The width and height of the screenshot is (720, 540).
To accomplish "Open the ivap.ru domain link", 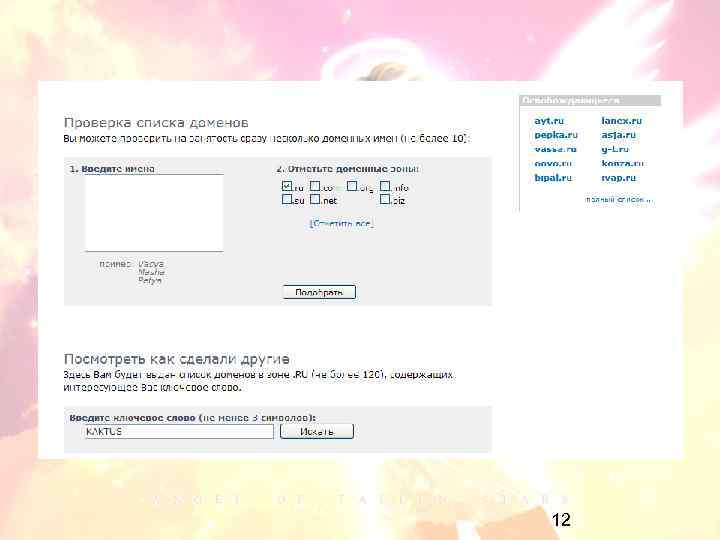I will [x=619, y=178].
